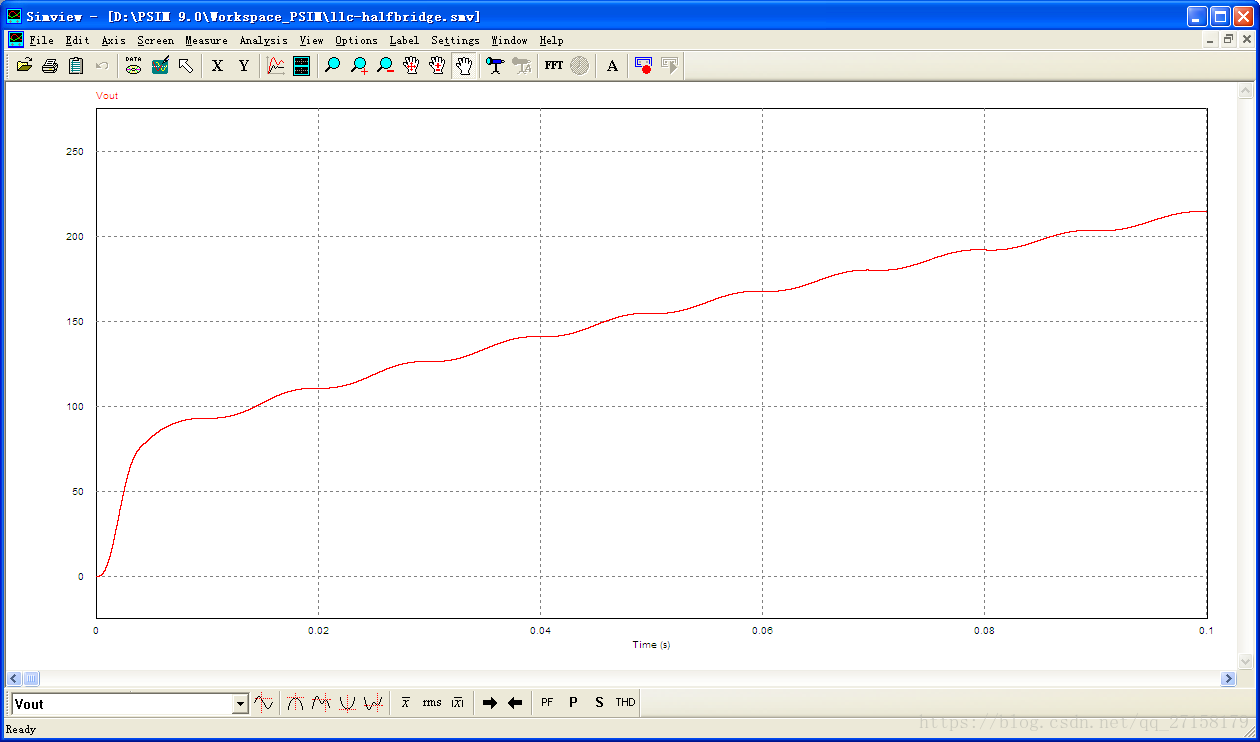
Task: Click the red Vout curve legend label
Action: tap(107, 96)
